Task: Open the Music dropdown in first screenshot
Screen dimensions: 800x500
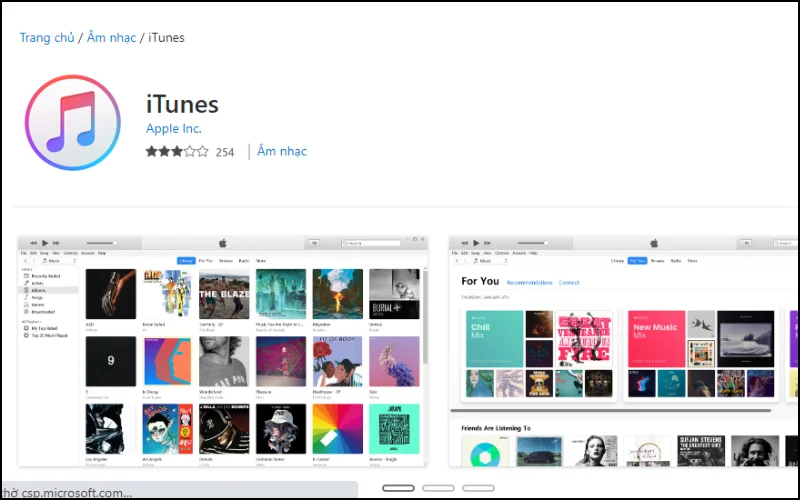Action: 59,261
